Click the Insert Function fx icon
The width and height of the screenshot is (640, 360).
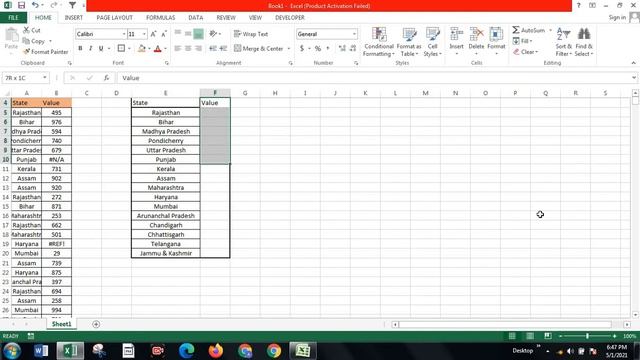tap(106, 78)
